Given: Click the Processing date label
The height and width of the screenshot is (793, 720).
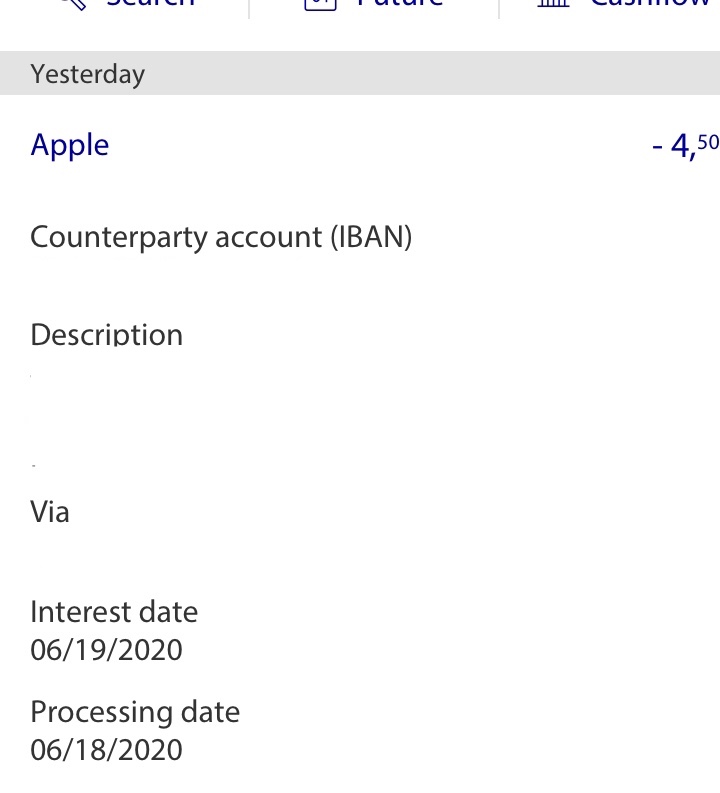Looking at the screenshot, I should coord(135,711).
